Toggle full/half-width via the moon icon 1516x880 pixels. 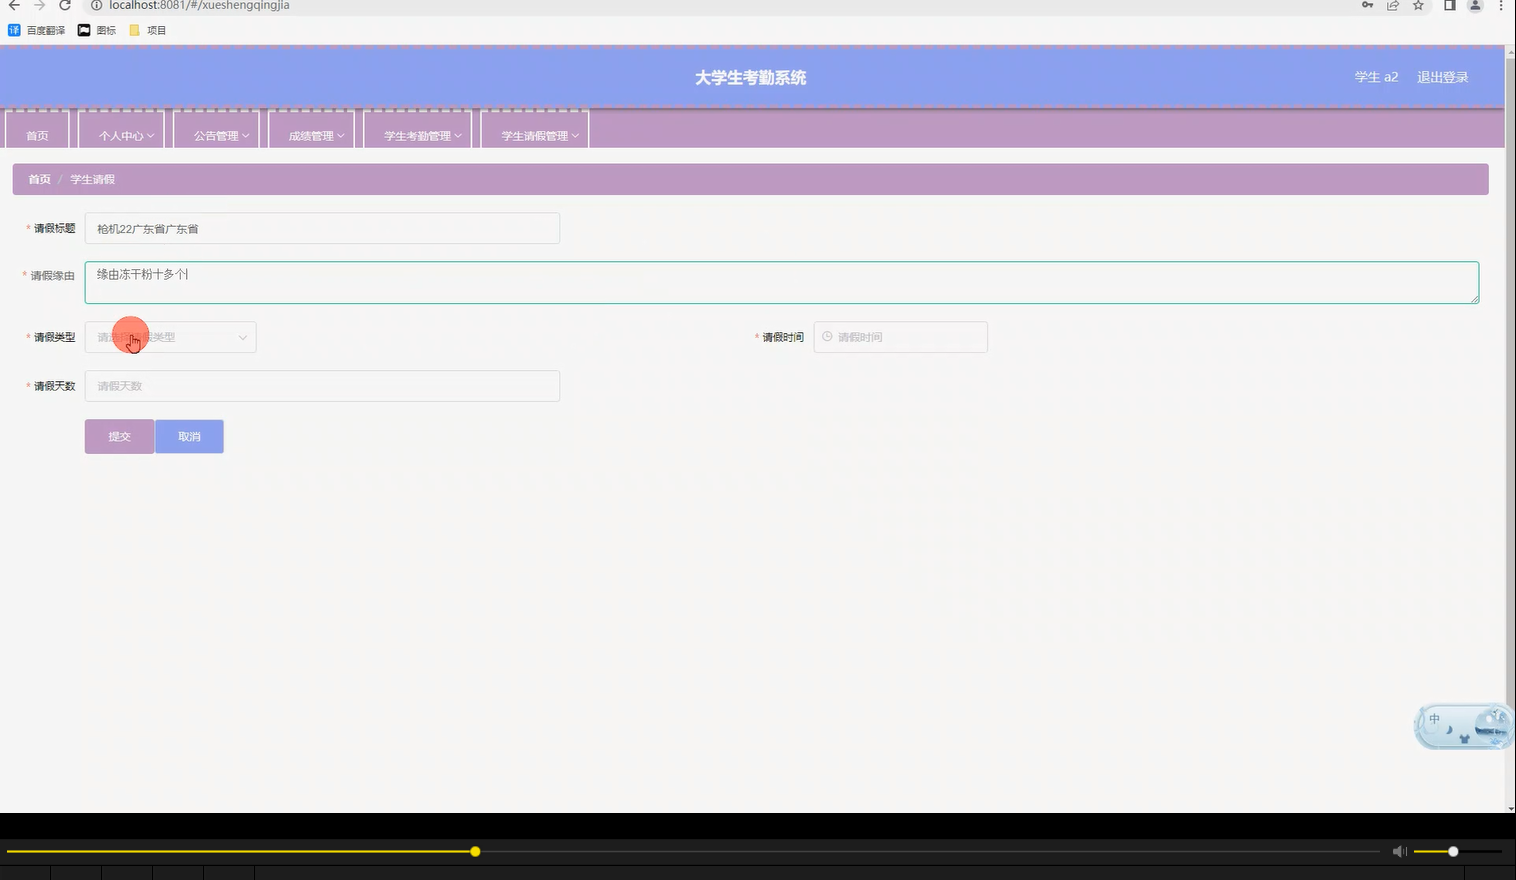click(x=1448, y=729)
